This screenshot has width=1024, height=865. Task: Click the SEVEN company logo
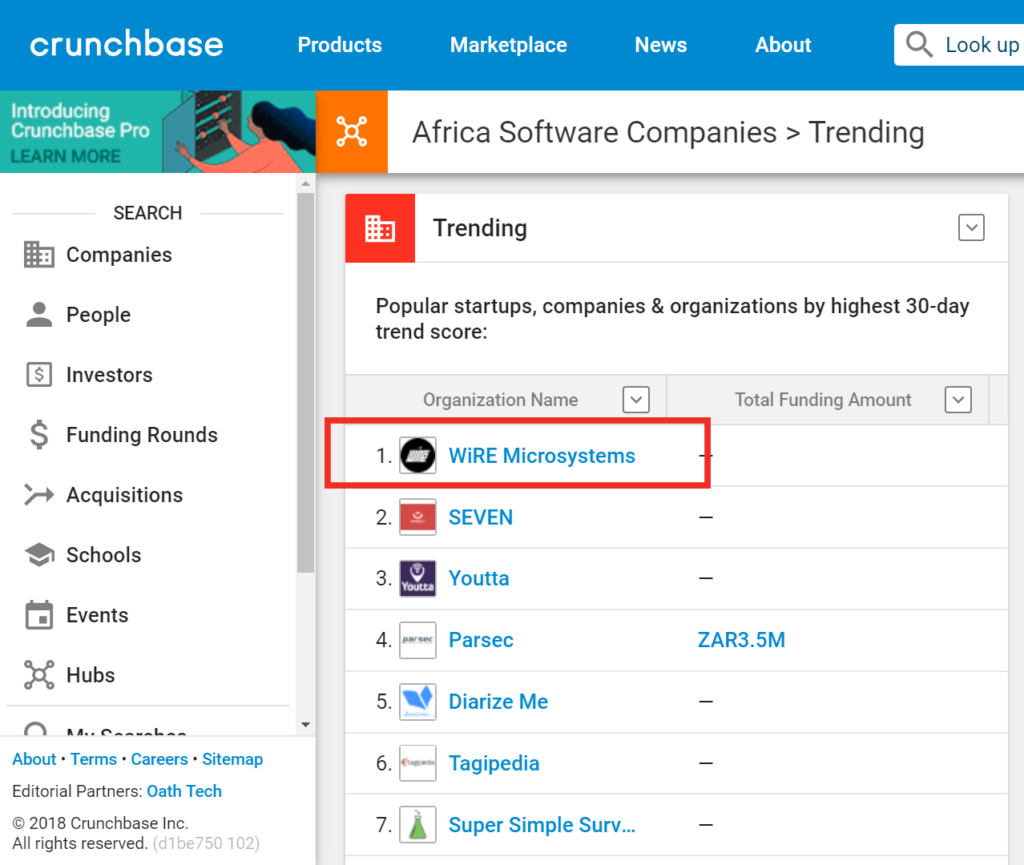(418, 517)
